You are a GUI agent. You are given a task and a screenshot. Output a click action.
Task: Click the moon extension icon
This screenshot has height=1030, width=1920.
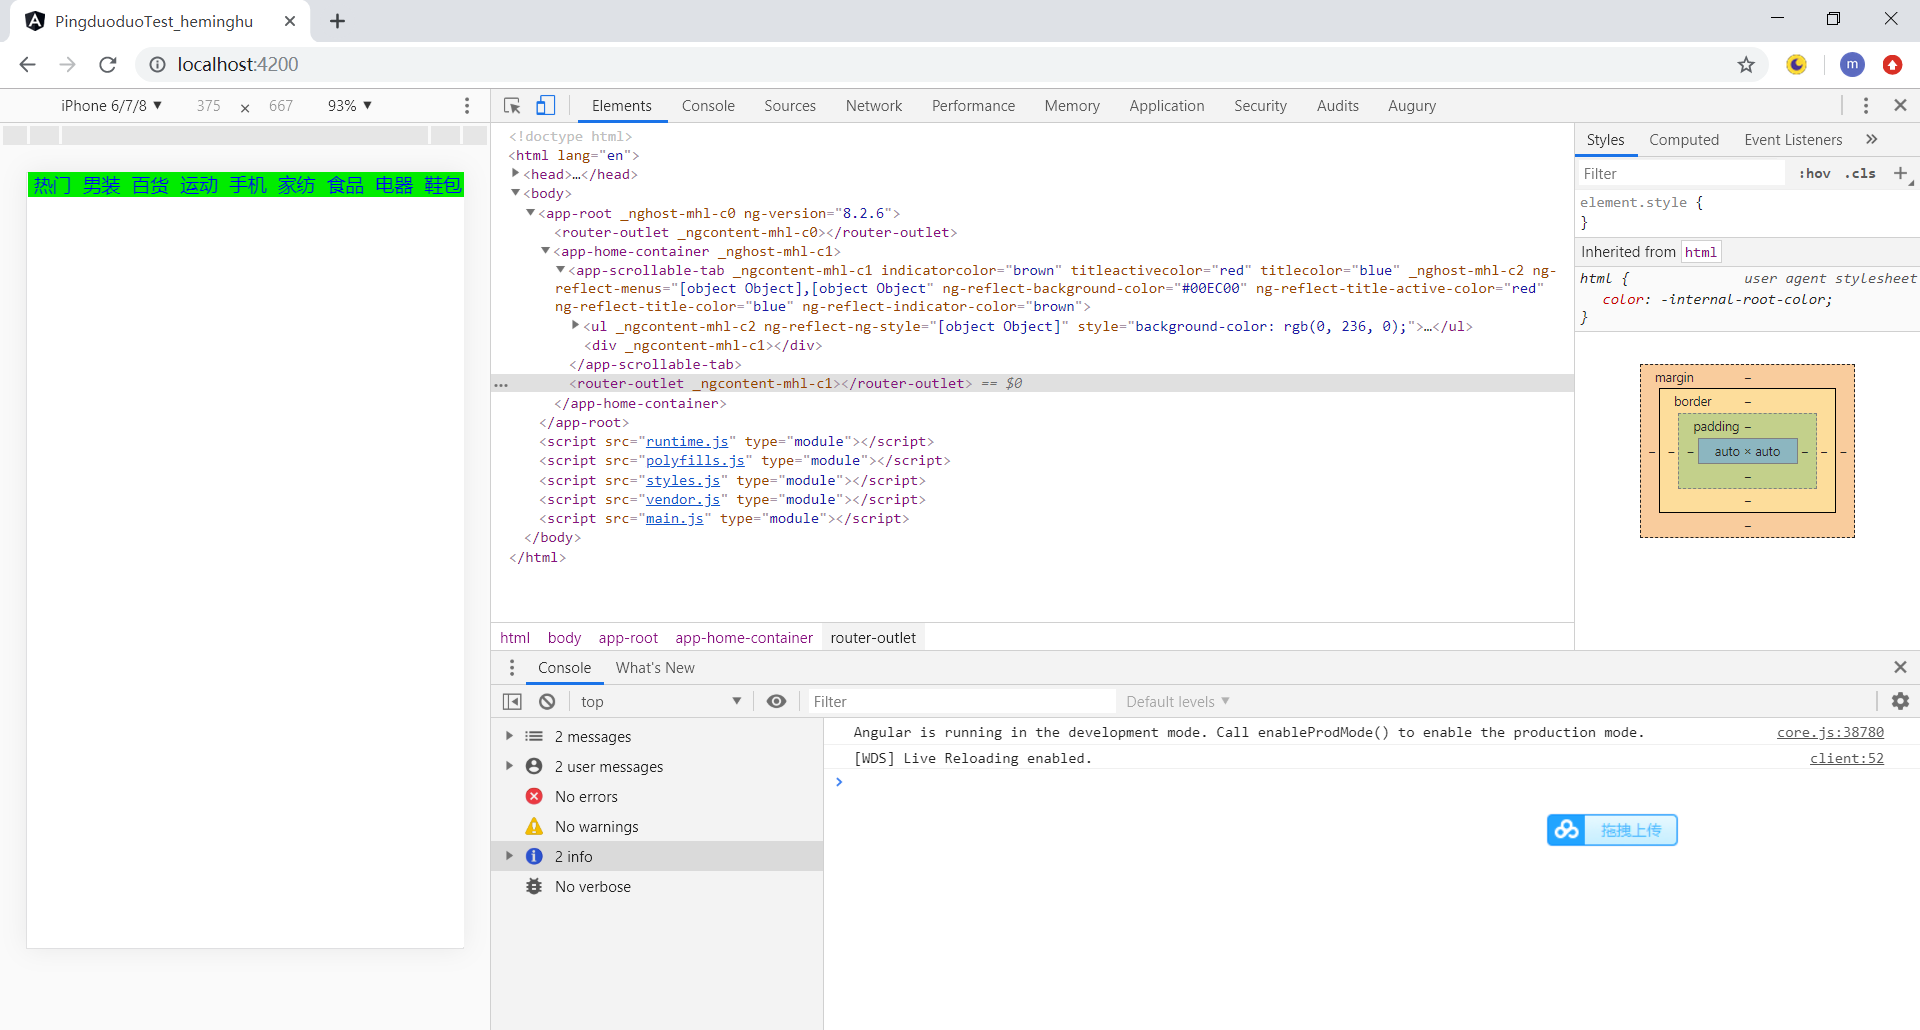pyautogui.click(x=1797, y=65)
